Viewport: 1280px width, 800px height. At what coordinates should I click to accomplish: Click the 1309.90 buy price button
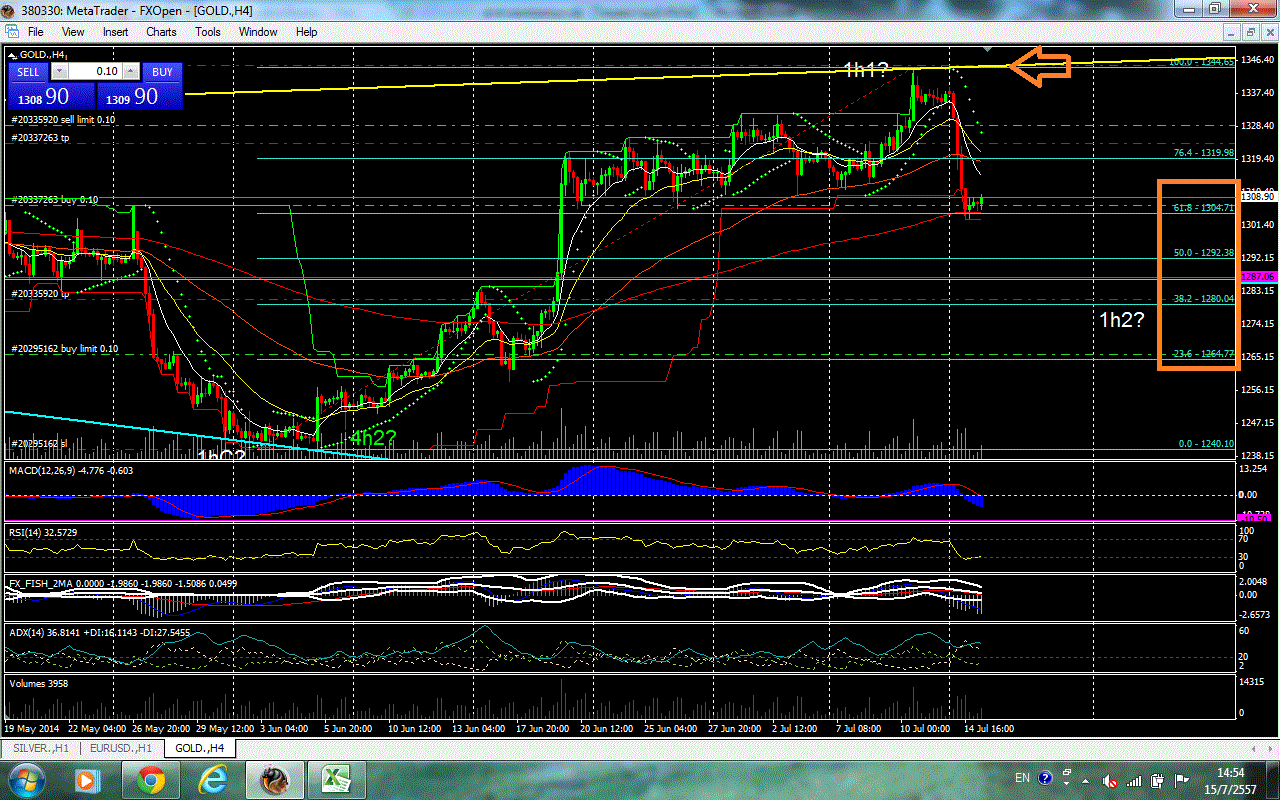click(x=139, y=96)
